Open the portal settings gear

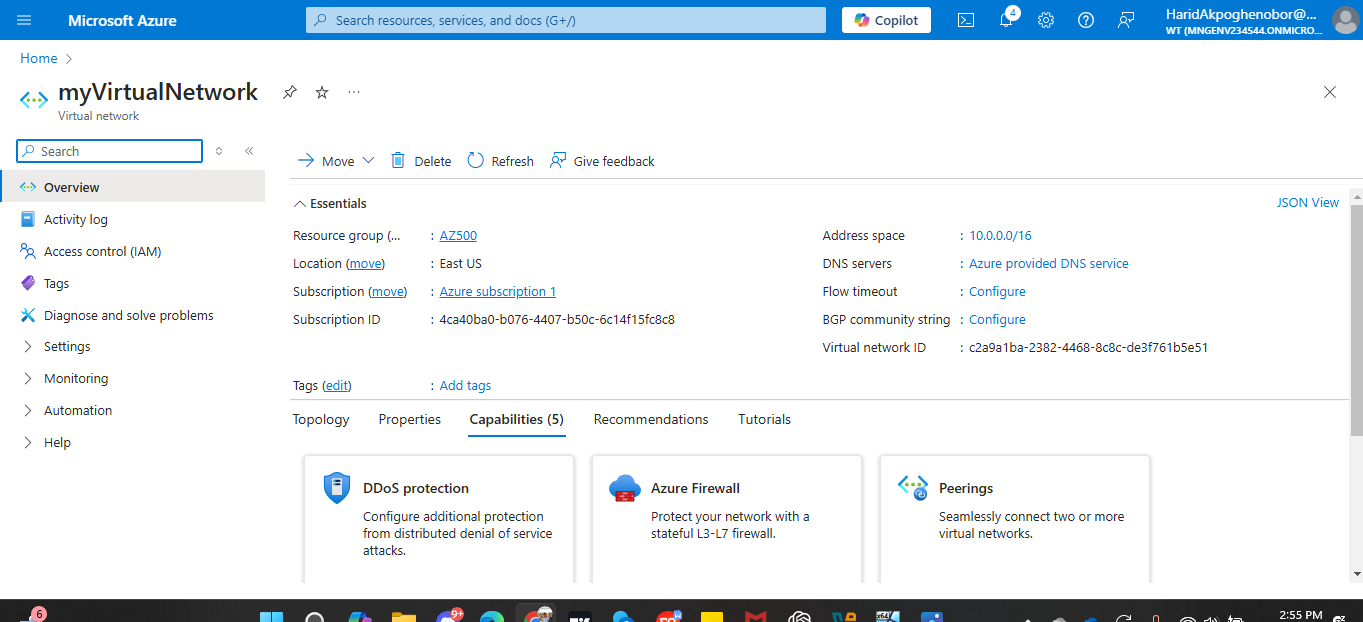[x=1045, y=19]
